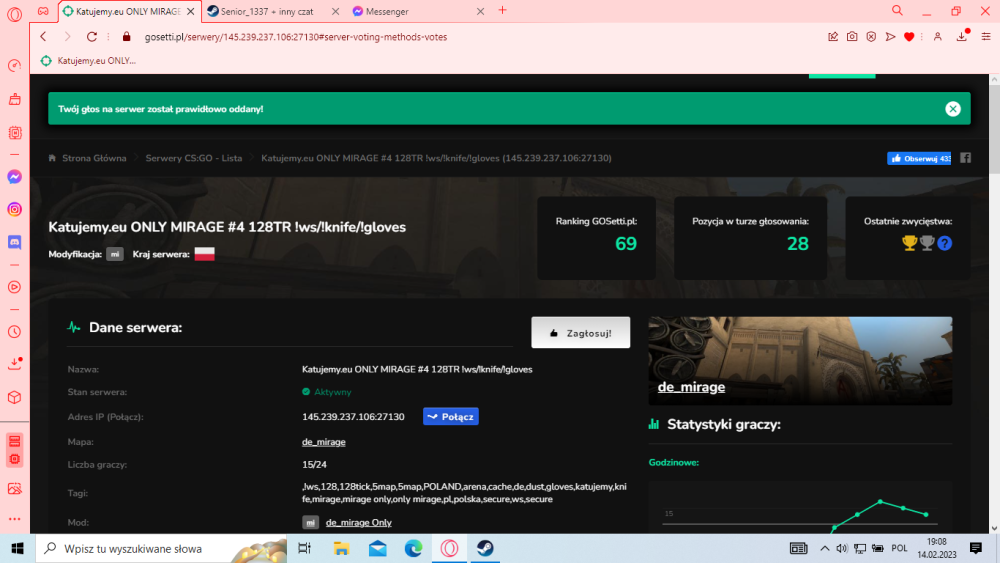This screenshot has width=1000, height=563.
Task: Close the Messenger tab
Action: click(480, 11)
